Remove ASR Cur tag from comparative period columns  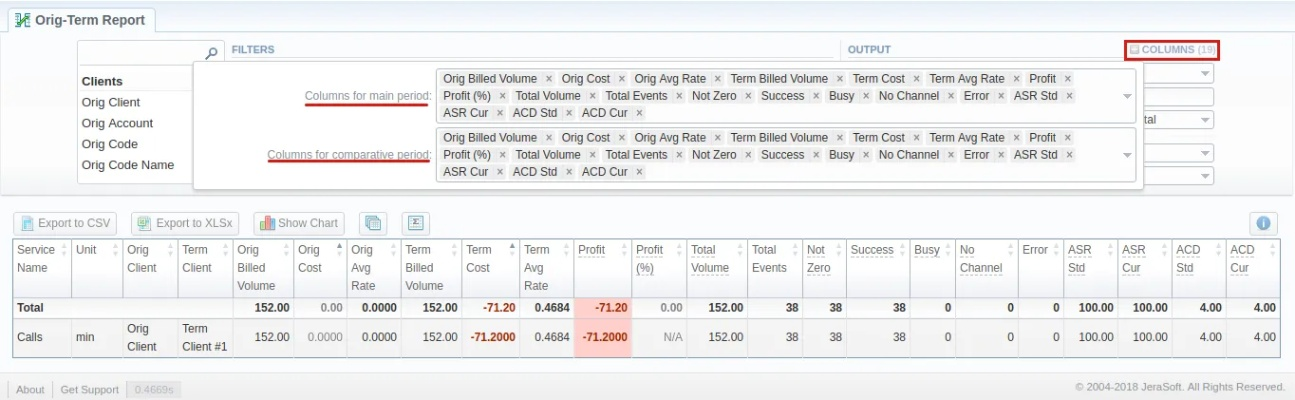point(499,172)
